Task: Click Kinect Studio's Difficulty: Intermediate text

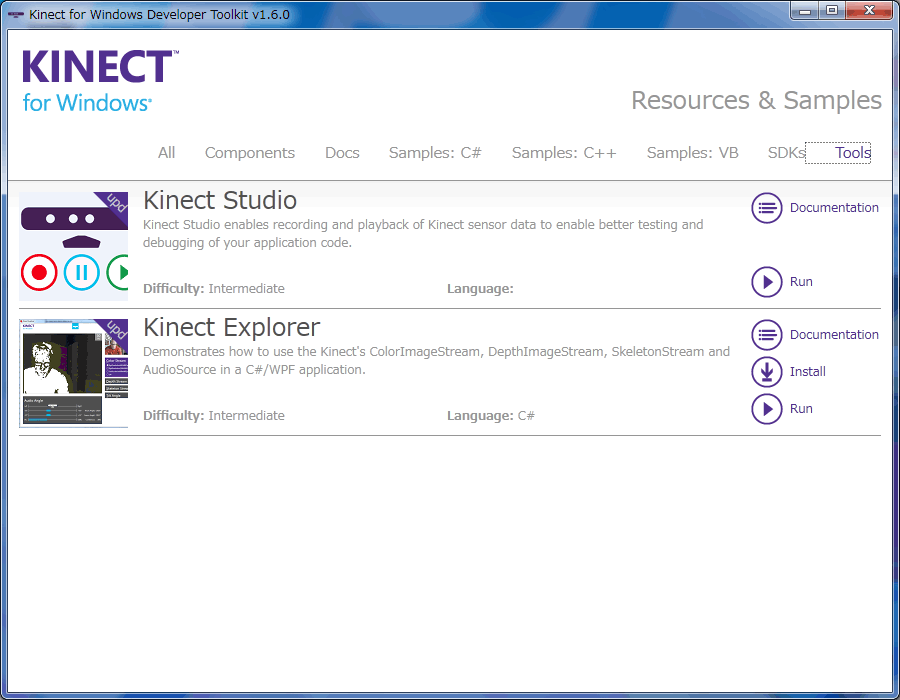Action: 214,289
